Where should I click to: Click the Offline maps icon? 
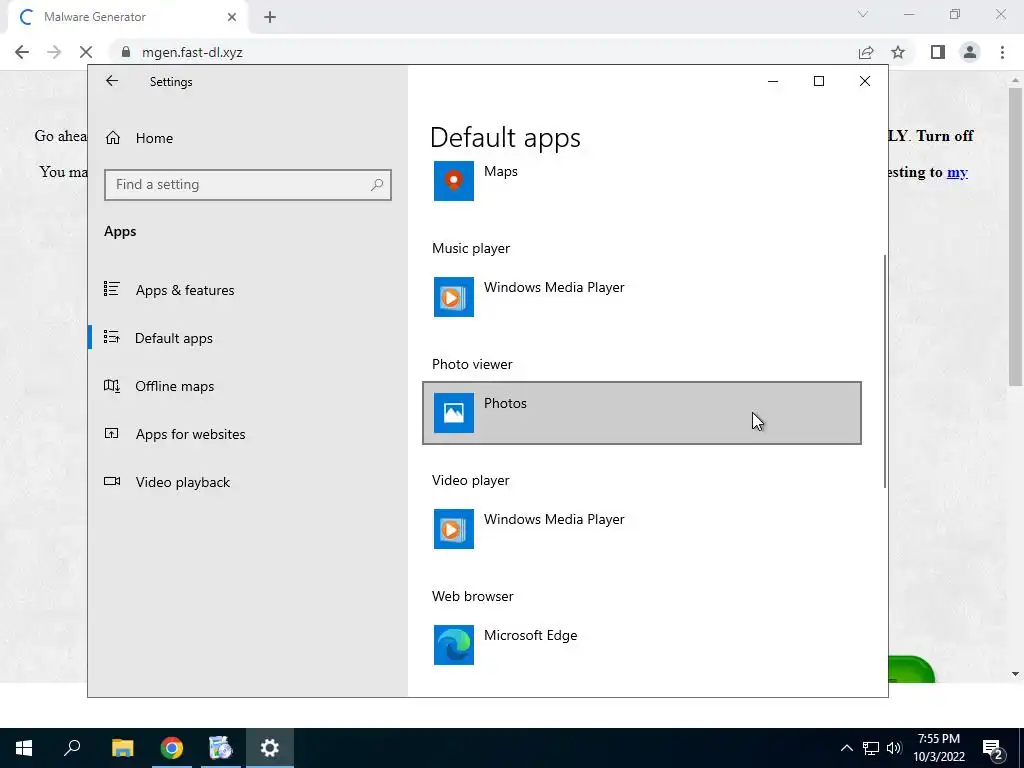(112, 385)
